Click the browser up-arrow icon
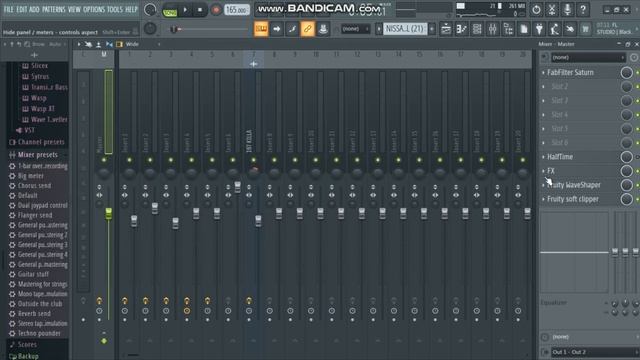This screenshot has width=640, height=360. (12, 44)
